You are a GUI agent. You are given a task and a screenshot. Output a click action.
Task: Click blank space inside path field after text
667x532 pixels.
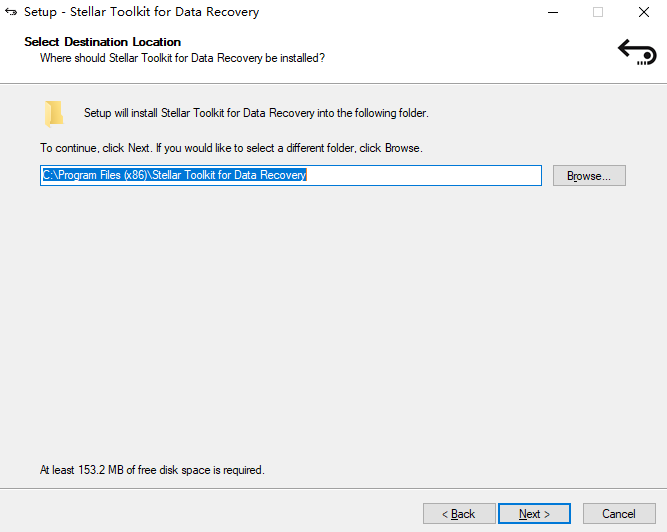tap(430, 176)
